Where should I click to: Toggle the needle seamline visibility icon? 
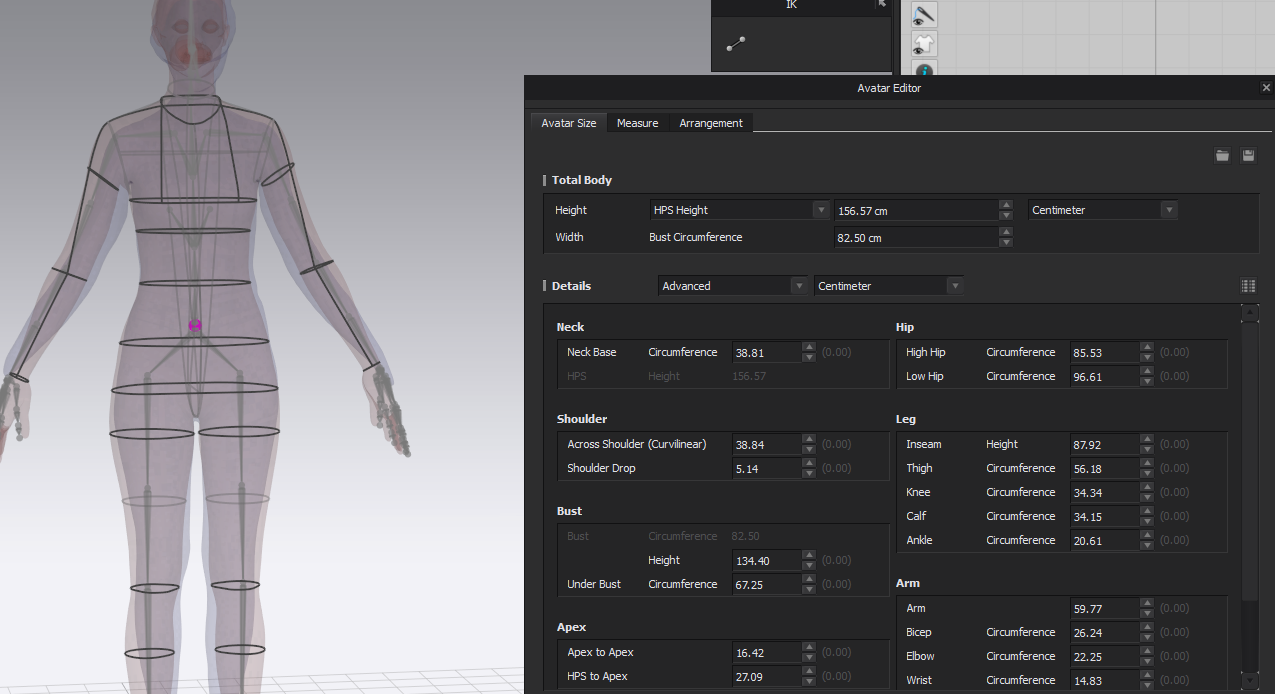[924, 14]
